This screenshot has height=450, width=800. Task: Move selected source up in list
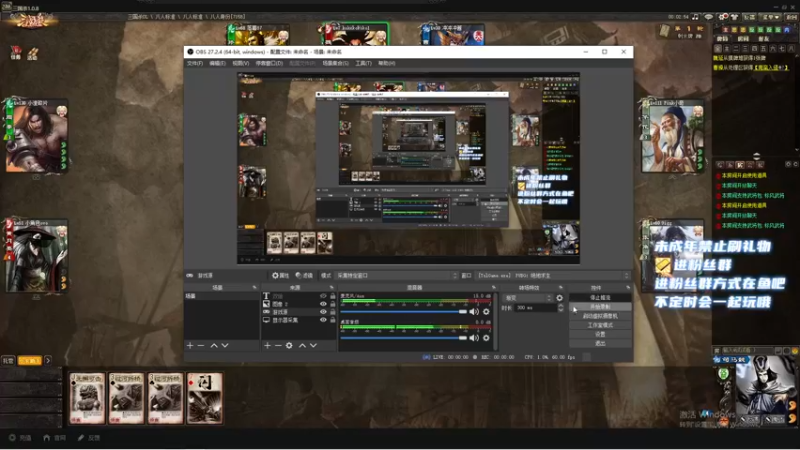[x=302, y=345]
